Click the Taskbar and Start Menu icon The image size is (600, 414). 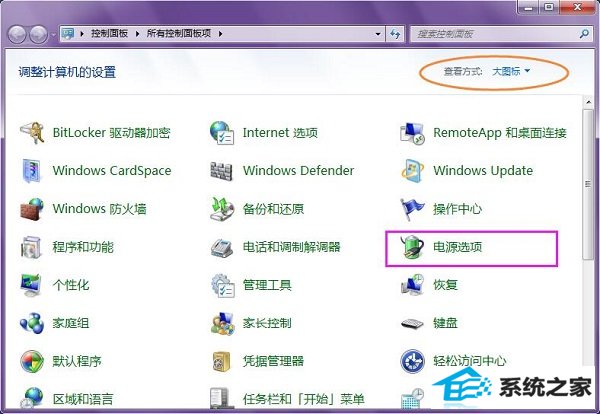pyautogui.click(x=220, y=398)
